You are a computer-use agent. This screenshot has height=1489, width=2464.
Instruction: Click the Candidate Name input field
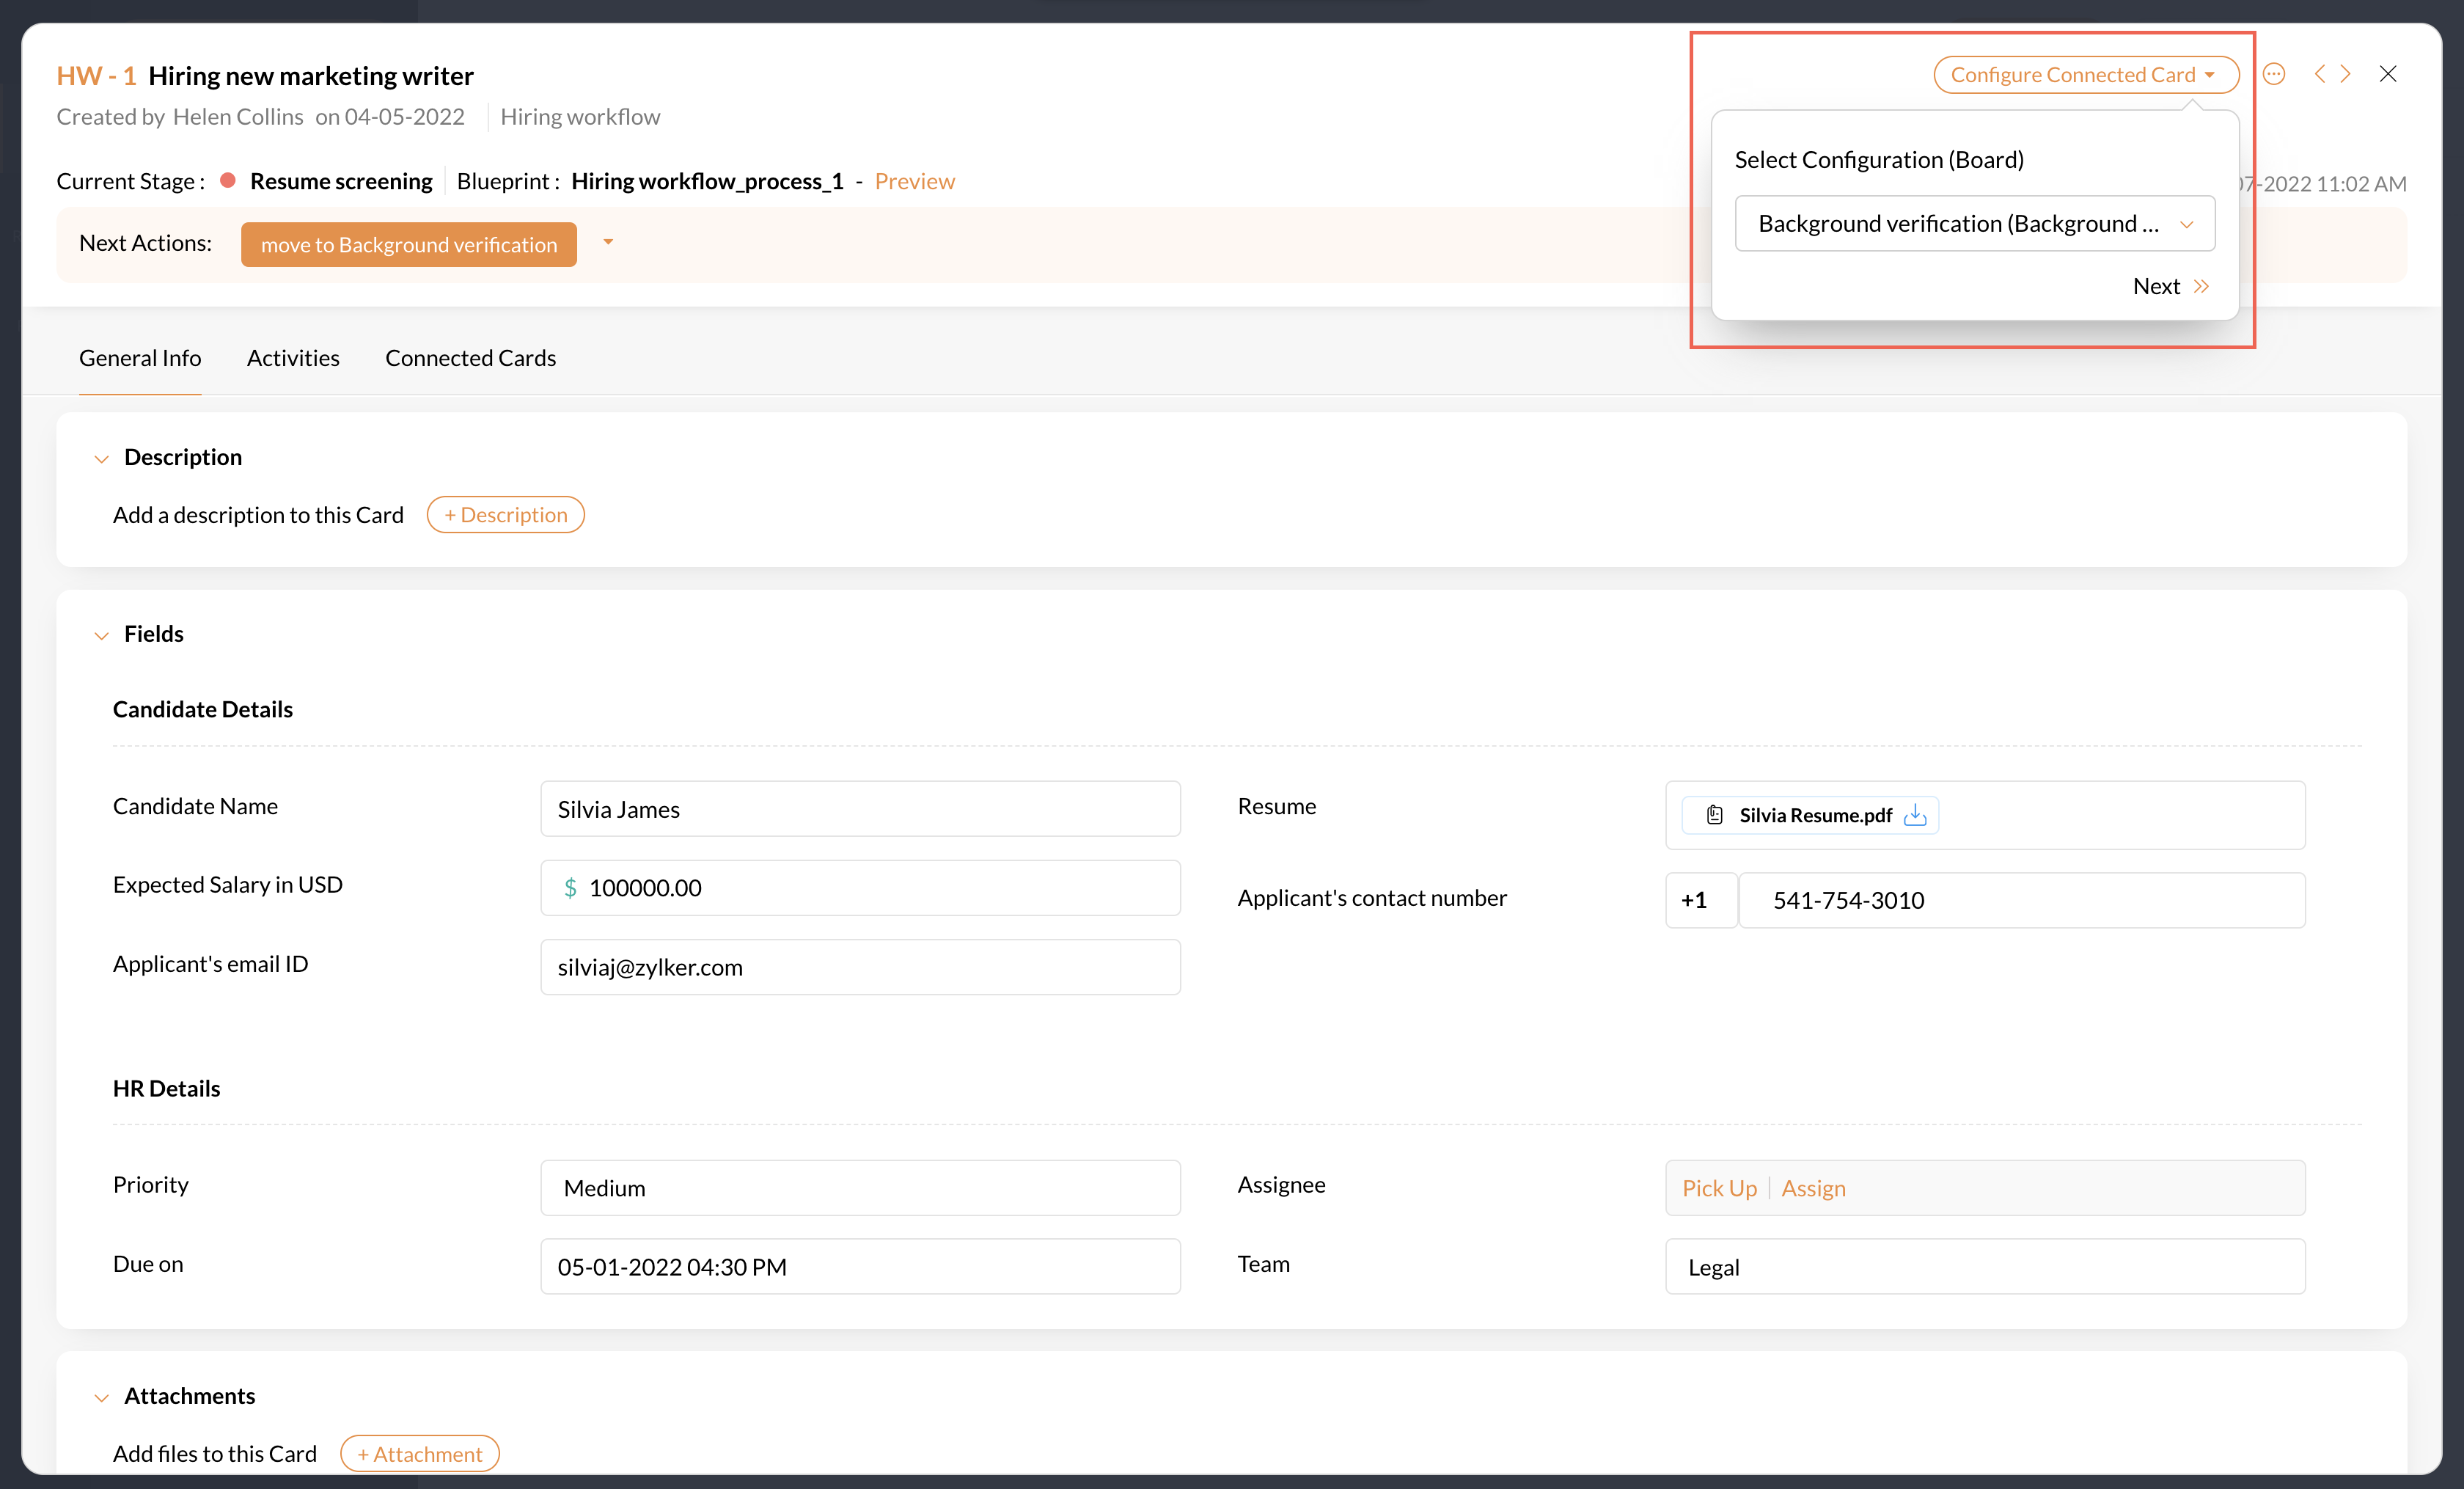[859, 809]
